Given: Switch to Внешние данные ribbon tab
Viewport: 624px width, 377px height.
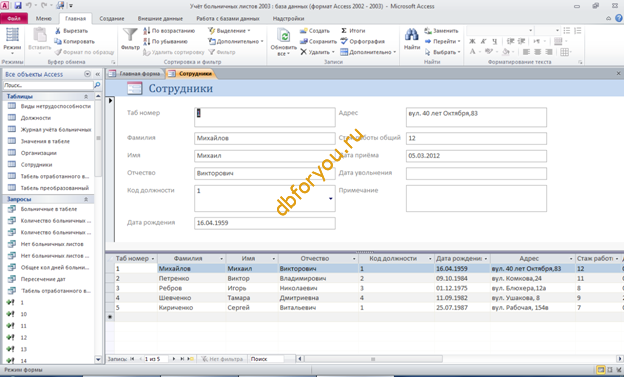Looking at the screenshot, I should 160,18.
